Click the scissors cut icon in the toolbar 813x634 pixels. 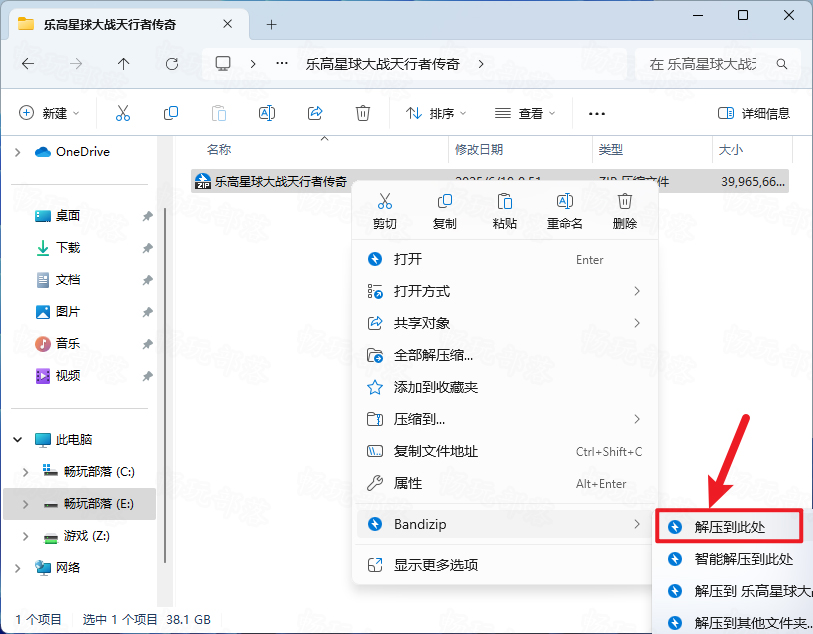pyautogui.click(x=123, y=113)
